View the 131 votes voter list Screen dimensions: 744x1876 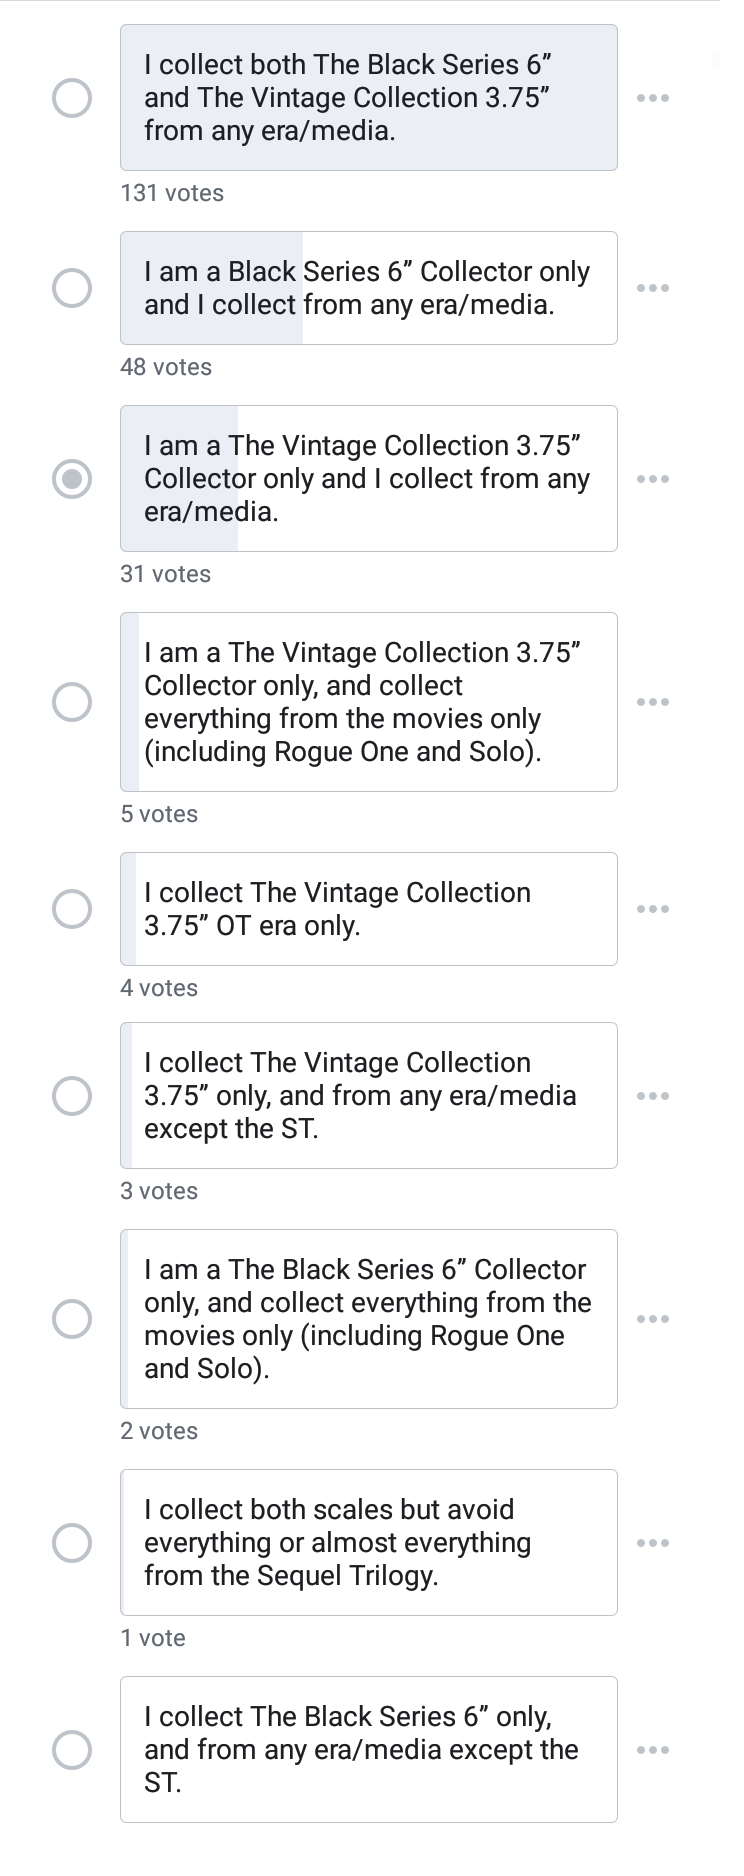point(172,193)
